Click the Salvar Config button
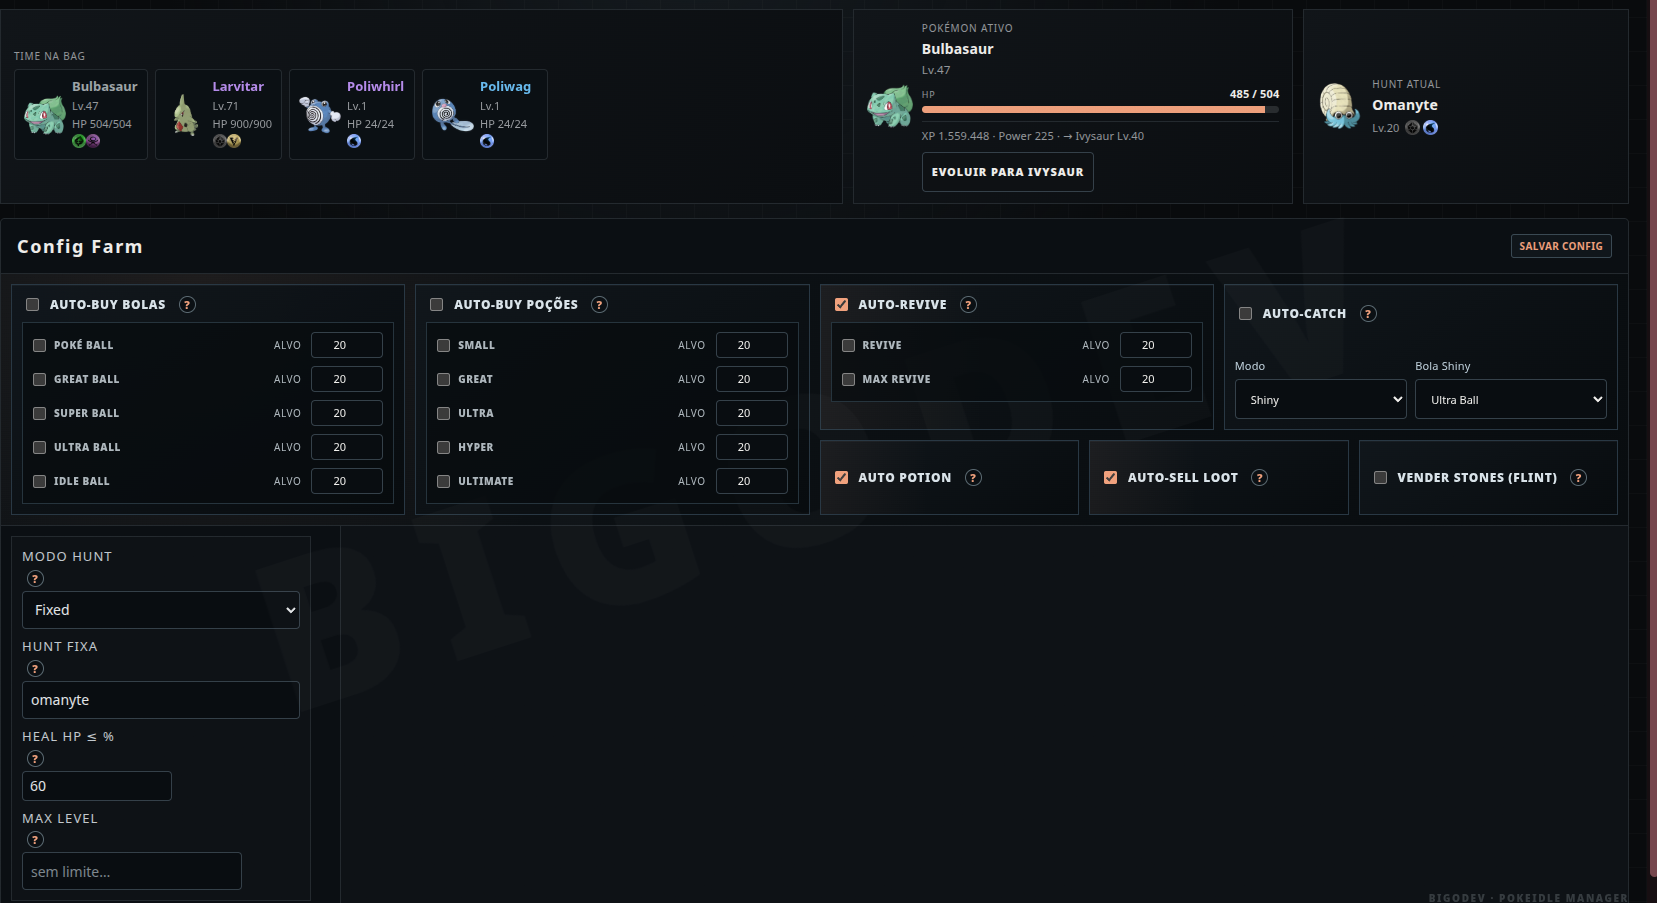 coord(1561,246)
